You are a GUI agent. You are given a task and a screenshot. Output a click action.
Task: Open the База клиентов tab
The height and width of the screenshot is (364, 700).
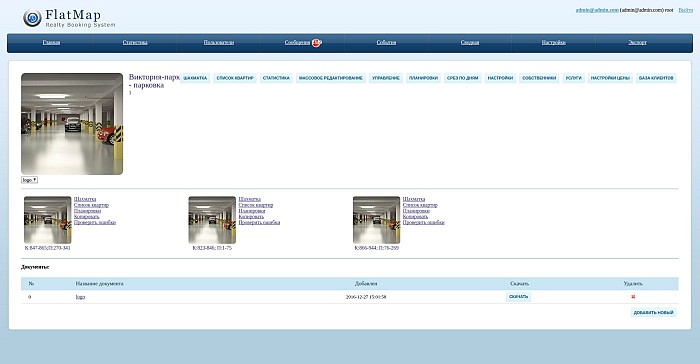coord(656,78)
